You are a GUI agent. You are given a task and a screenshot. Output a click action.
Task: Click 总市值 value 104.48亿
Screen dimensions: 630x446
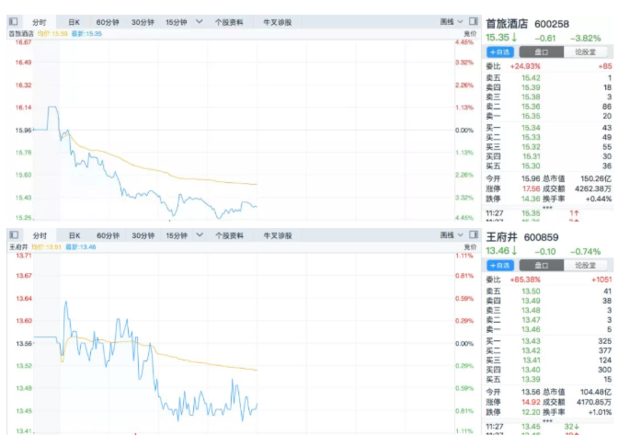596,392
